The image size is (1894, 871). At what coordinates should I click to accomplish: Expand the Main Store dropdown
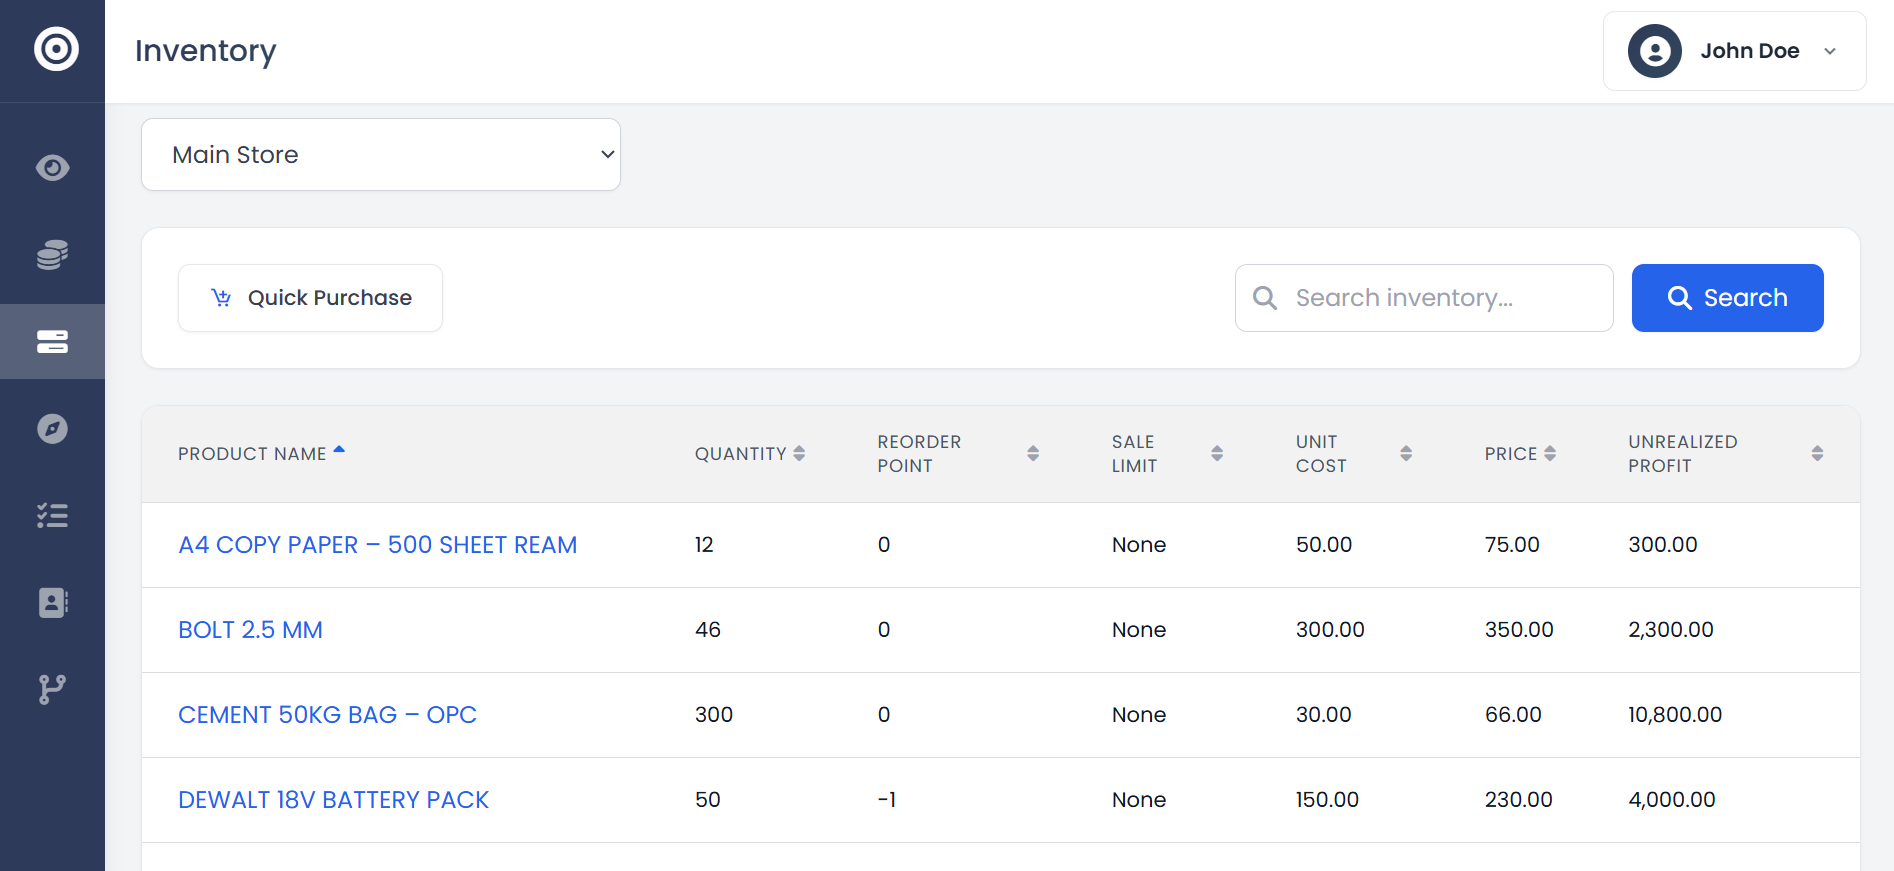tap(381, 155)
